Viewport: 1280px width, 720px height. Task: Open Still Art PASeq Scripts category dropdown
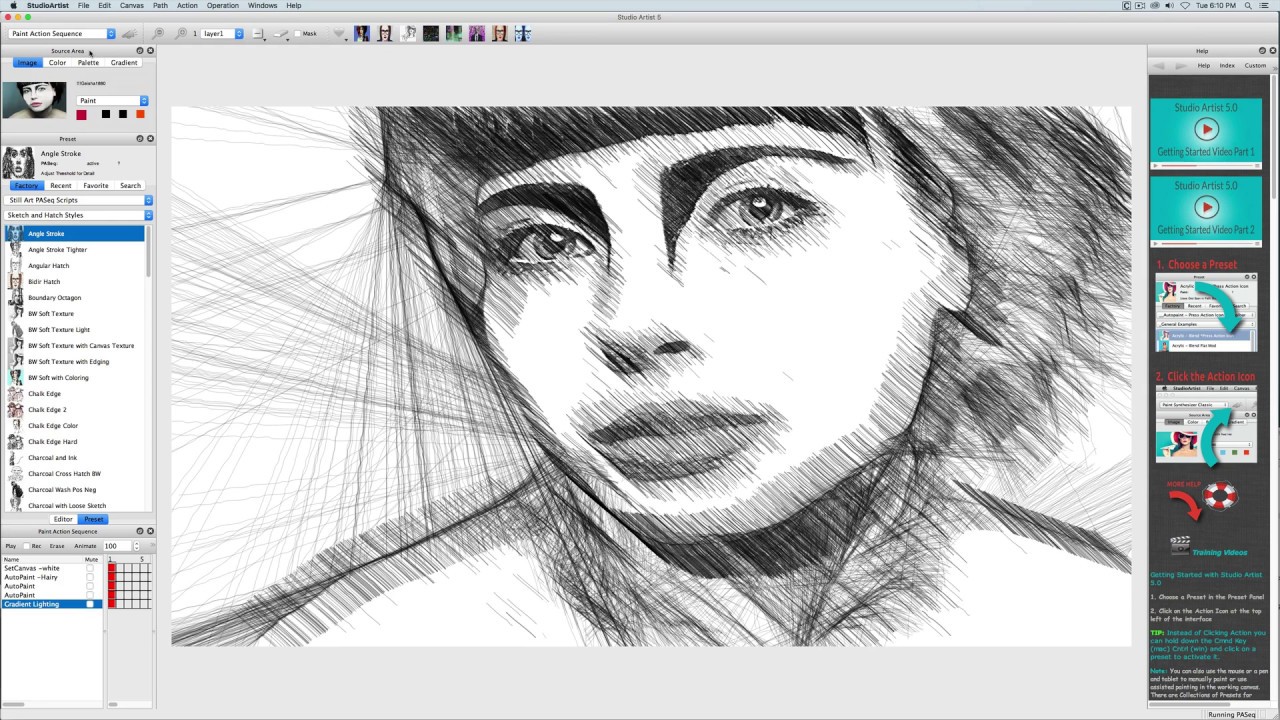(x=78, y=200)
